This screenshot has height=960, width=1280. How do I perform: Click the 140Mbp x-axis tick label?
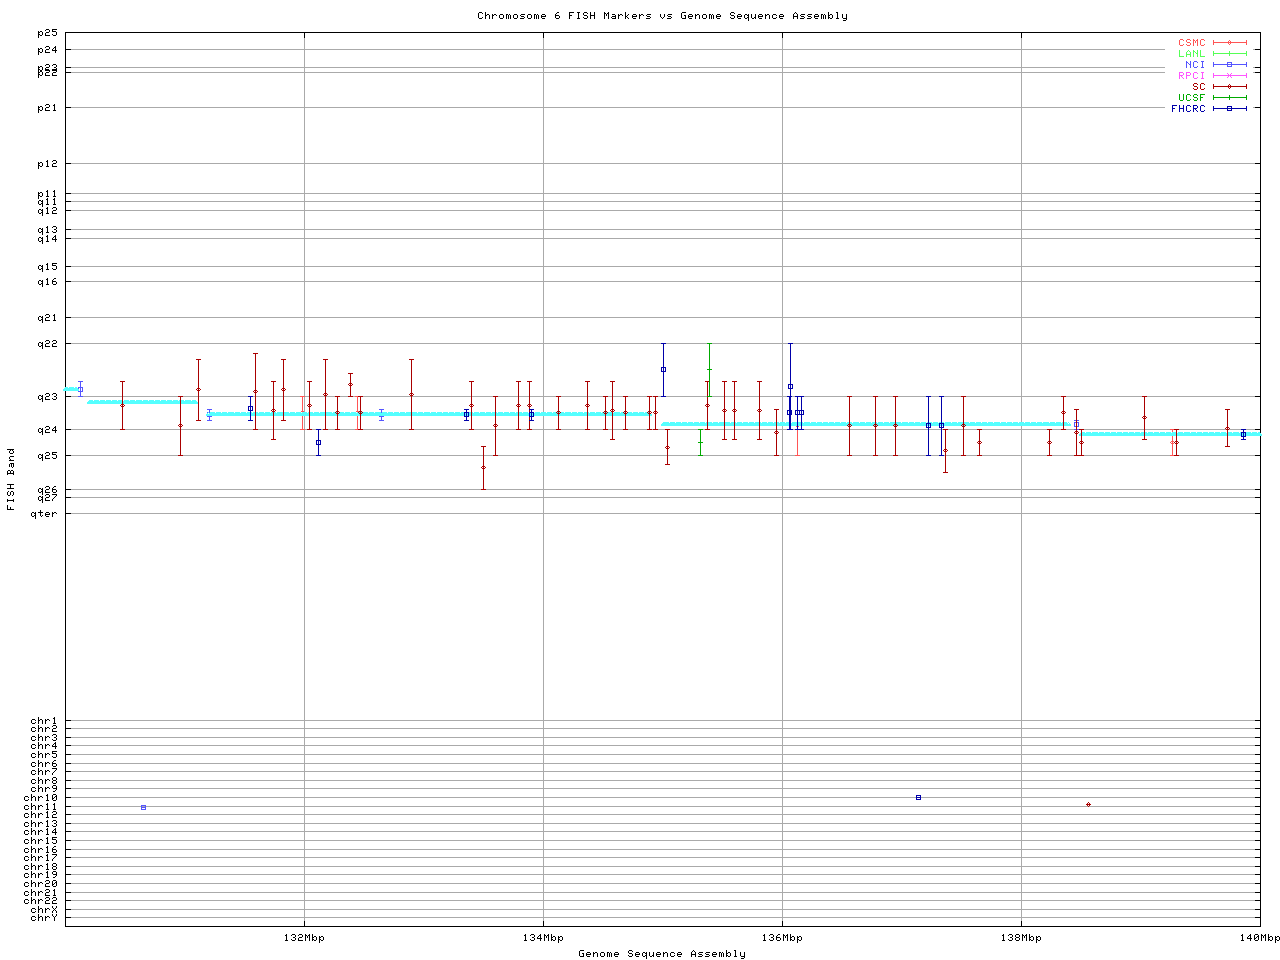(x=1259, y=938)
